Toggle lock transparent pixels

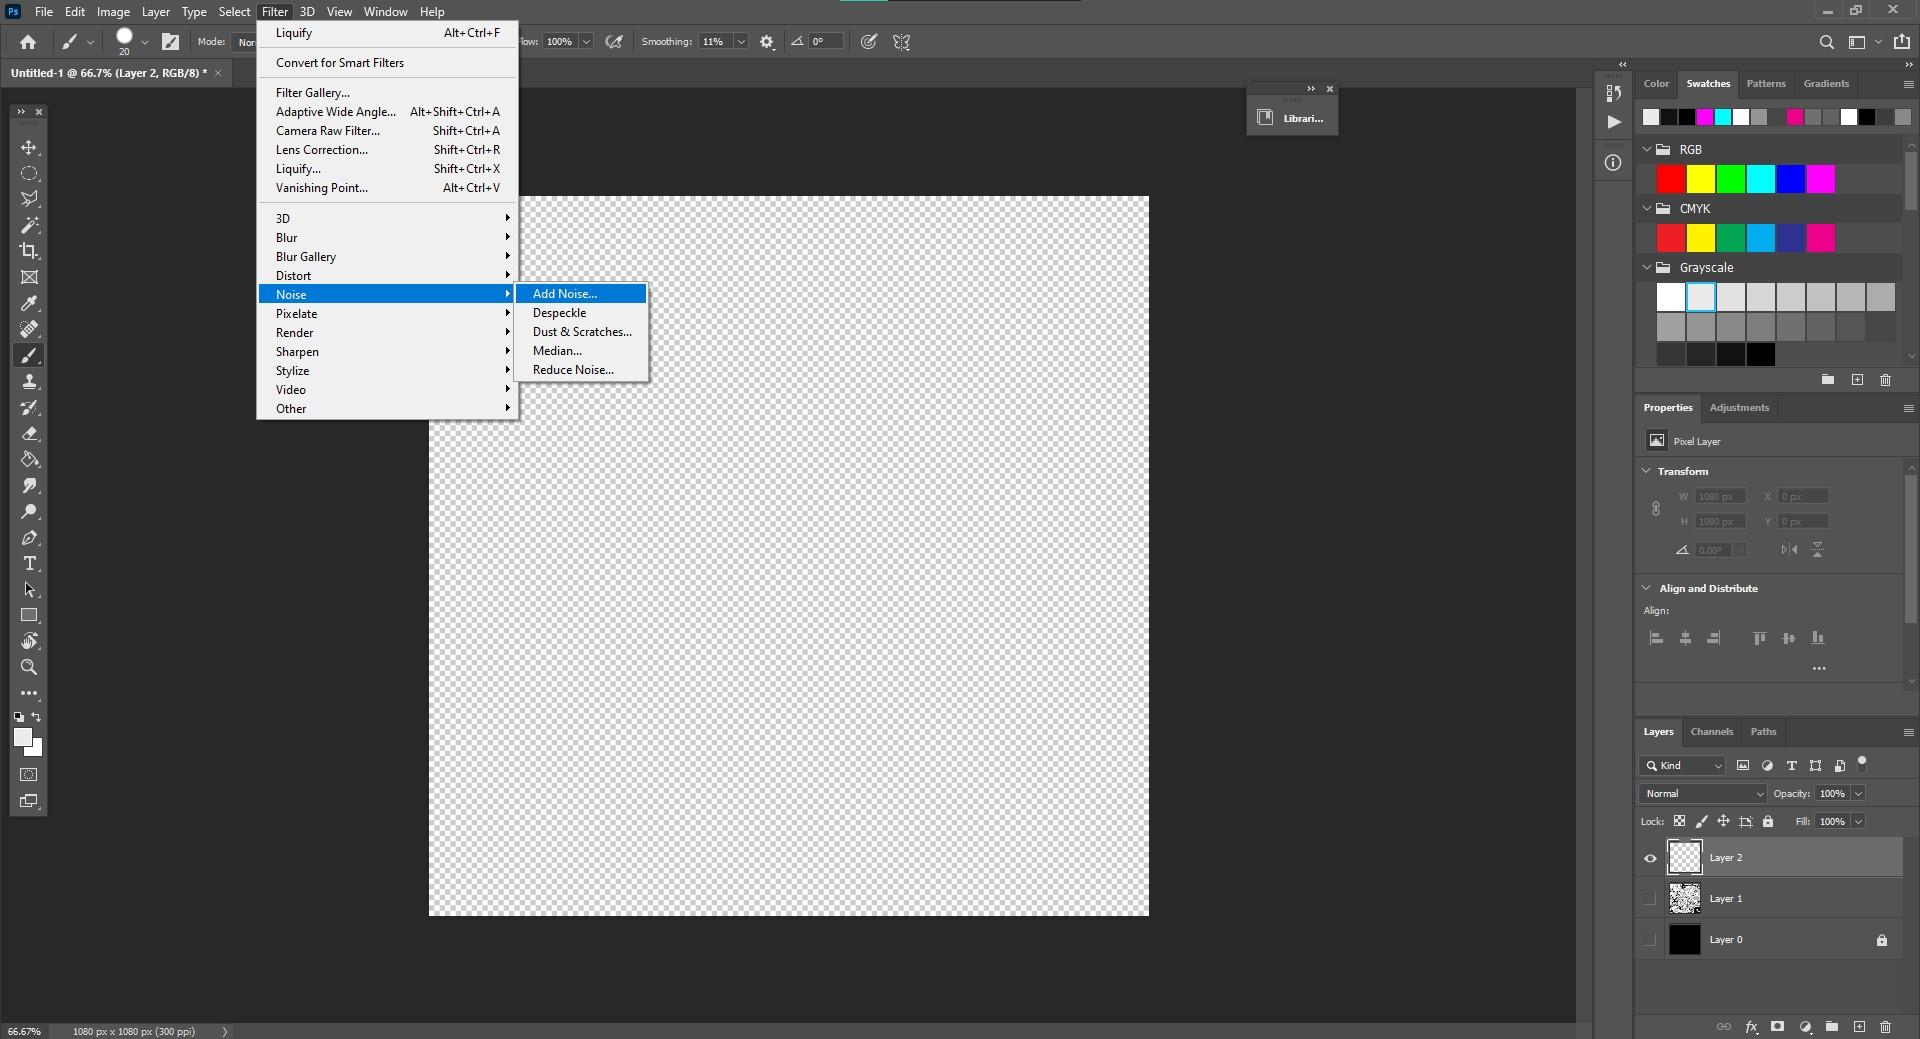pyautogui.click(x=1680, y=821)
